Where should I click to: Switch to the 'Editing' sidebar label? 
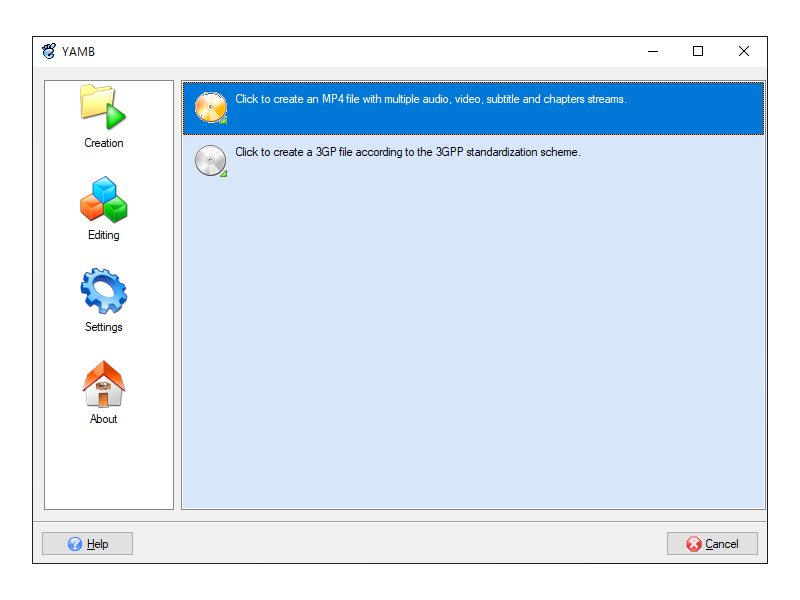[x=104, y=235]
